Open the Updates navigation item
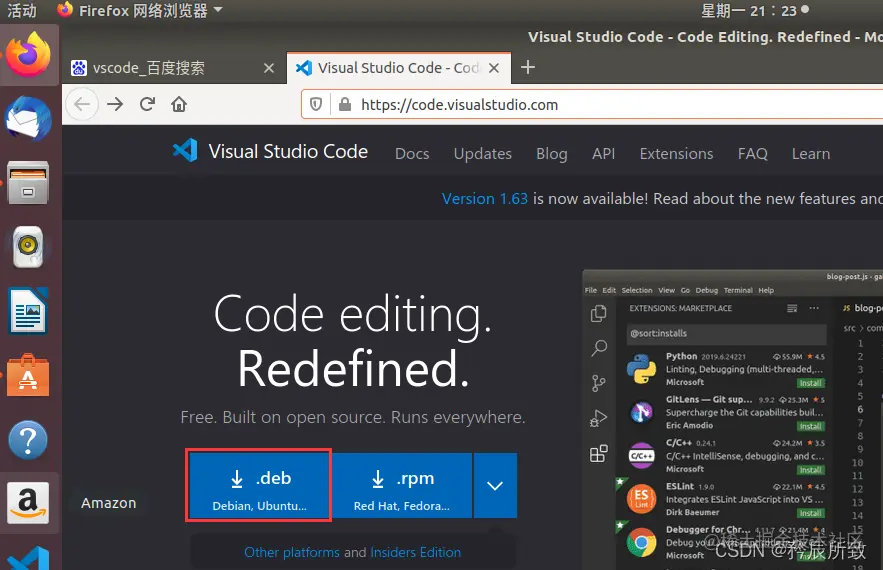Image resolution: width=883 pixels, height=570 pixels. point(483,153)
